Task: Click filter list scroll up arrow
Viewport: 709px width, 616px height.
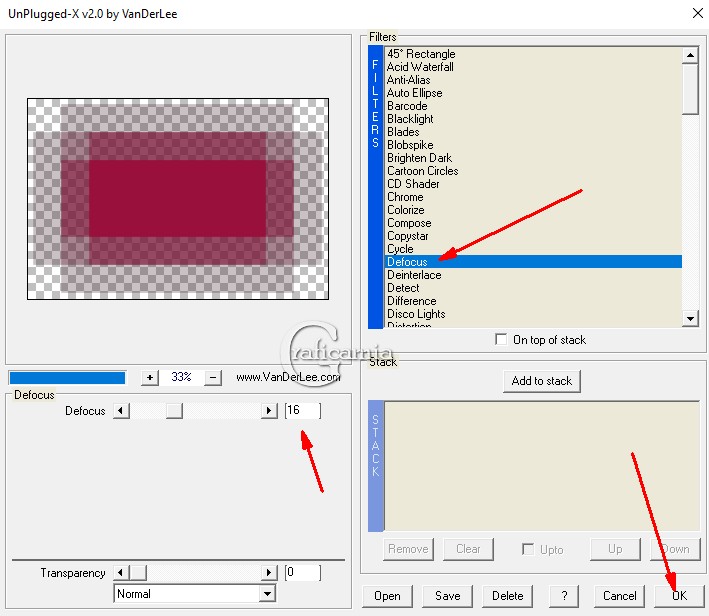Action: click(x=690, y=55)
